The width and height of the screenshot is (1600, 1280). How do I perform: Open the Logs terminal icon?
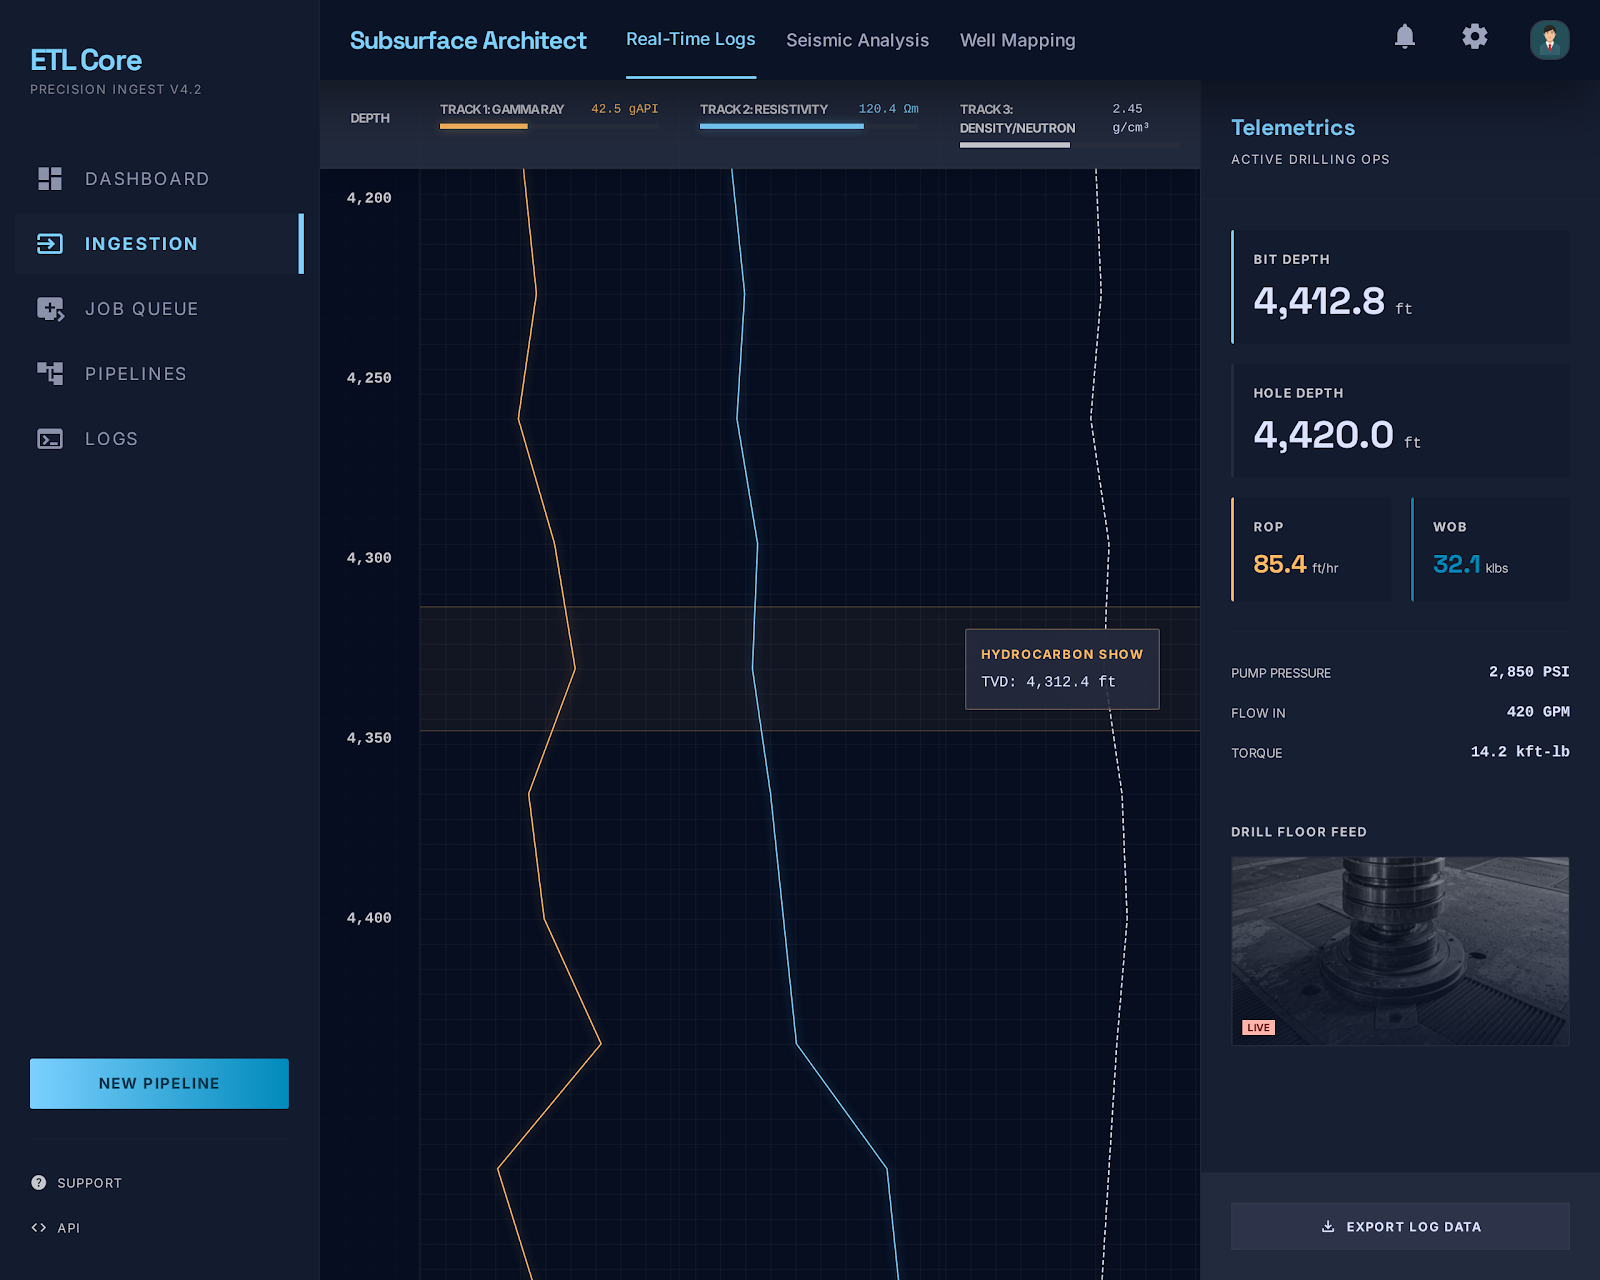48,438
